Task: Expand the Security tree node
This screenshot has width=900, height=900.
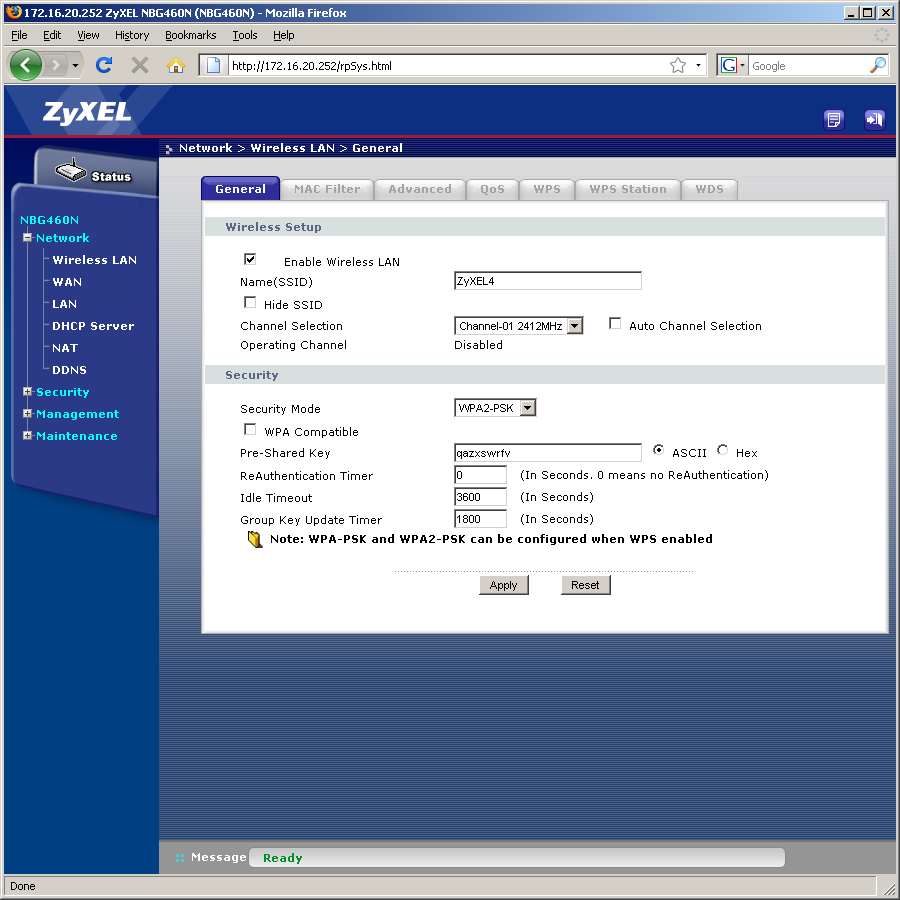Action: pos(27,391)
